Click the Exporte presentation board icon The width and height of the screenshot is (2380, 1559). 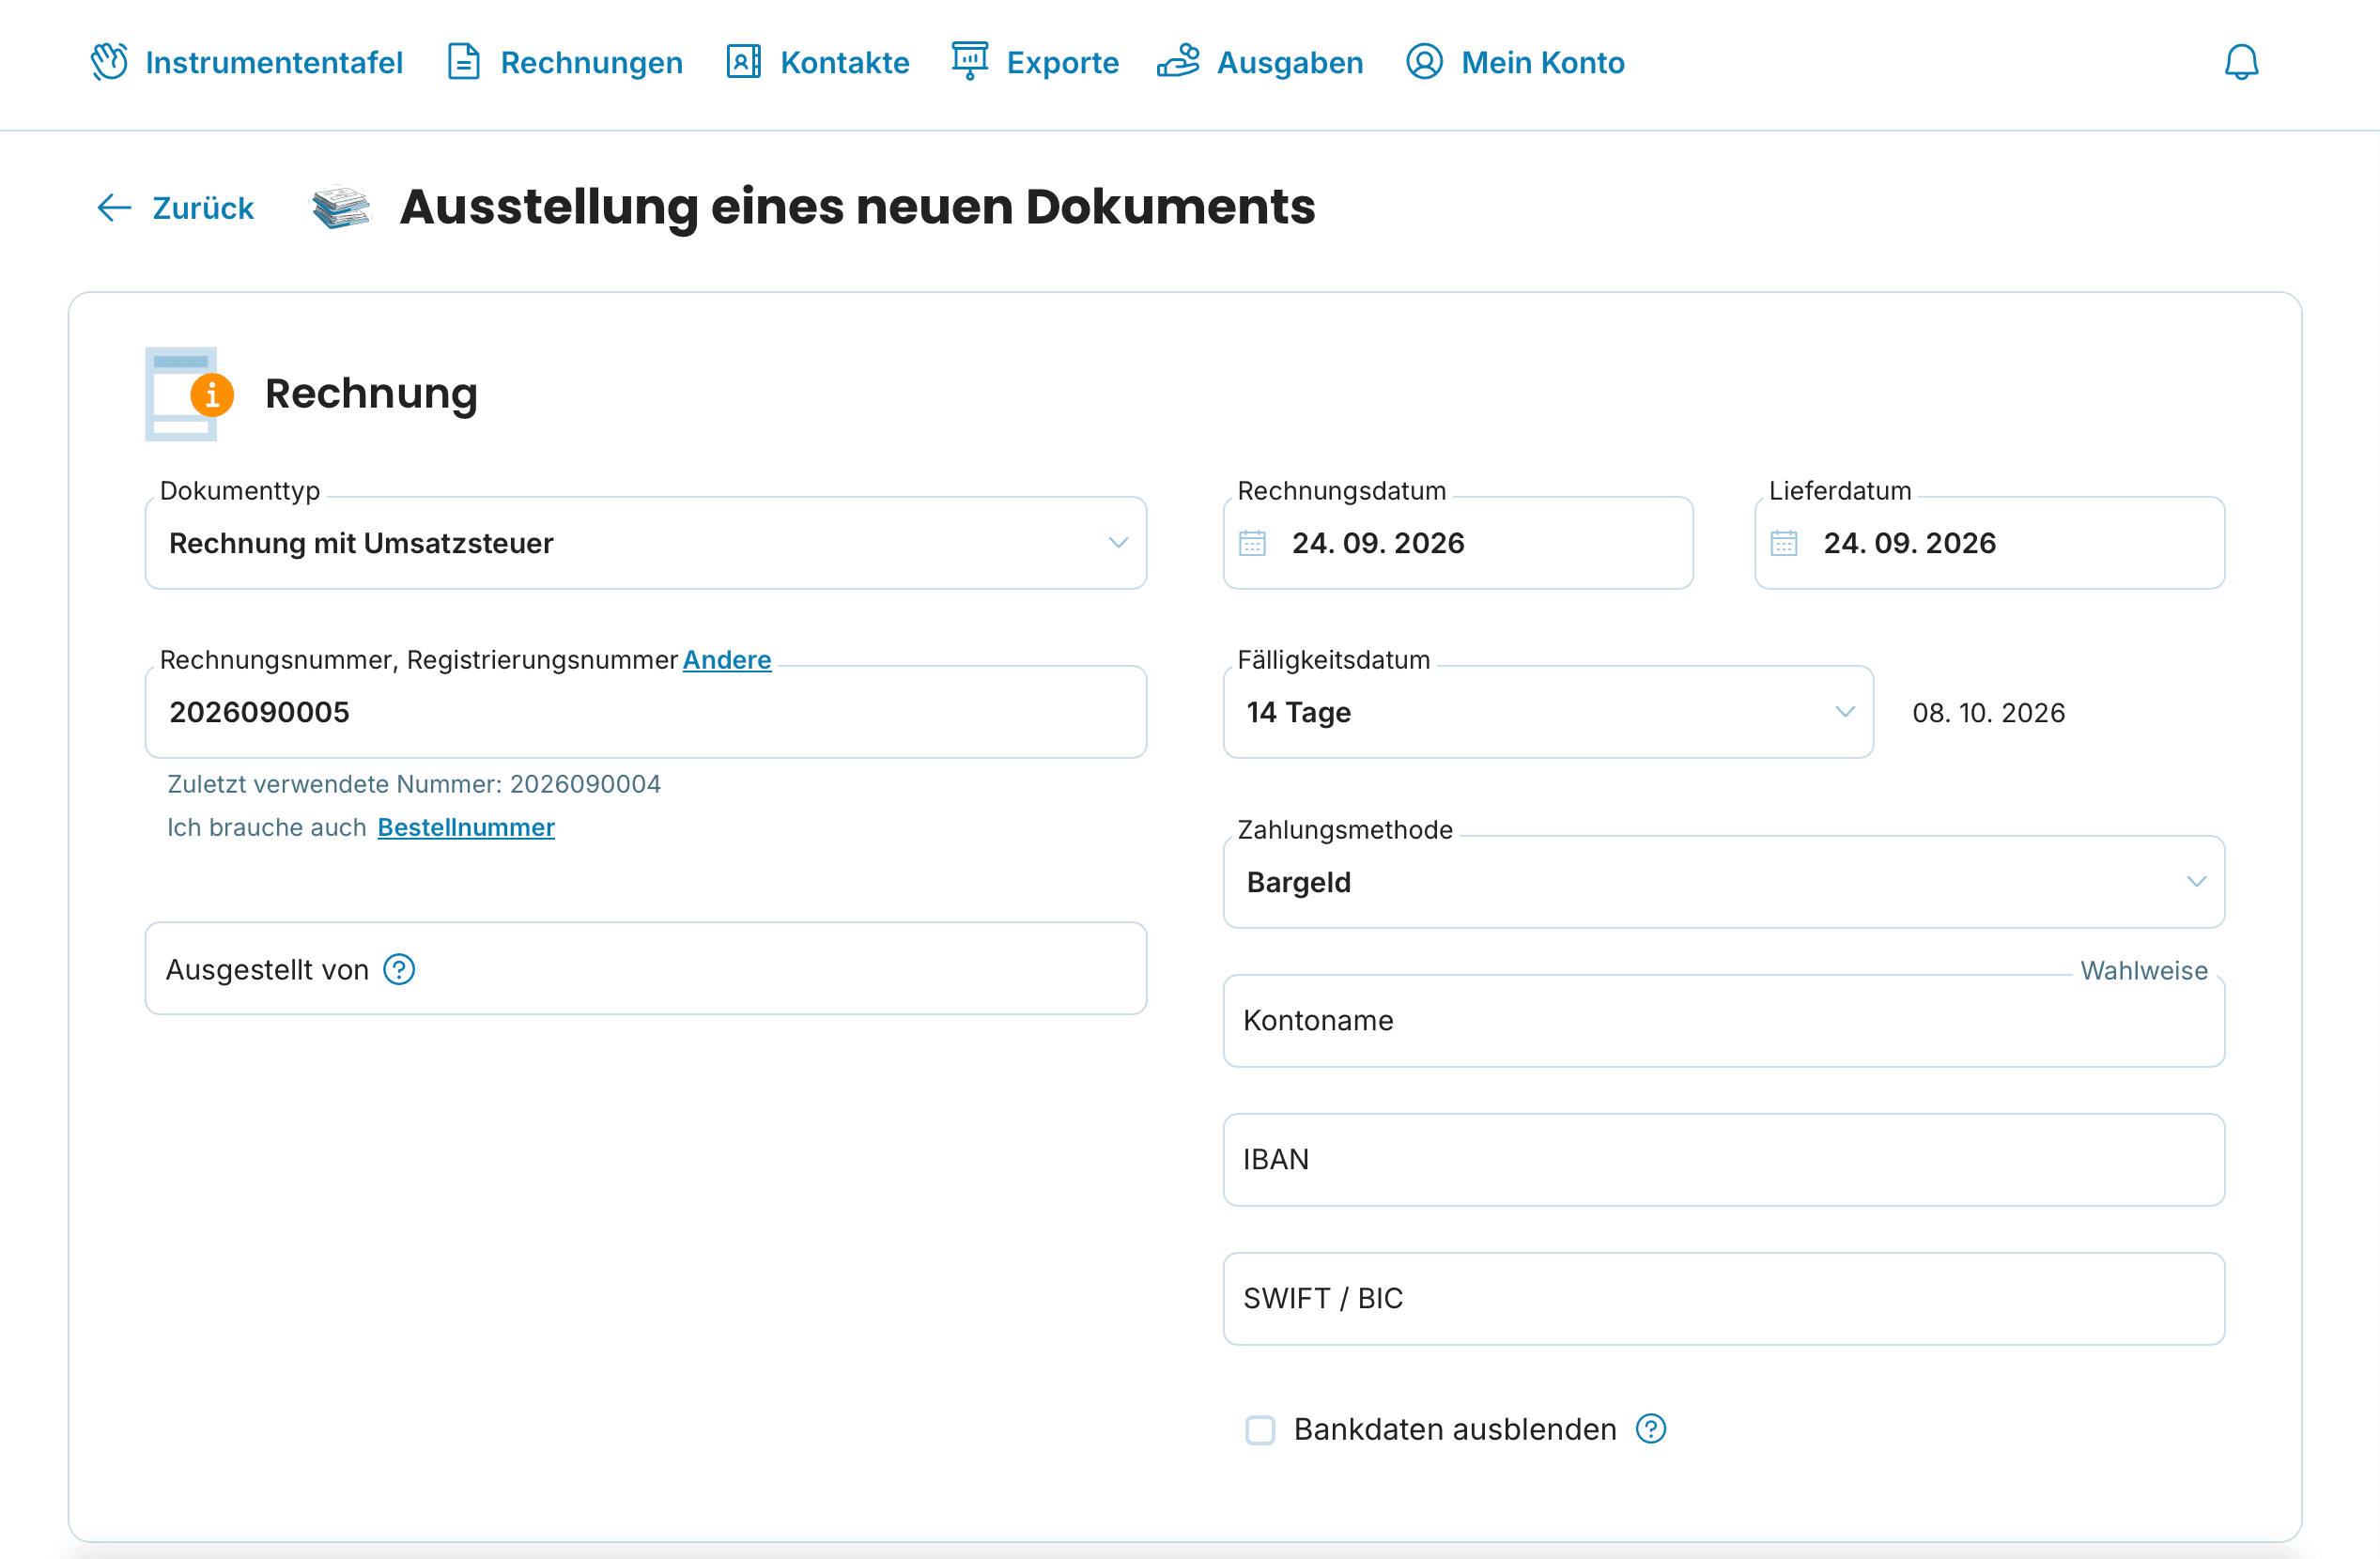pyautogui.click(x=969, y=62)
